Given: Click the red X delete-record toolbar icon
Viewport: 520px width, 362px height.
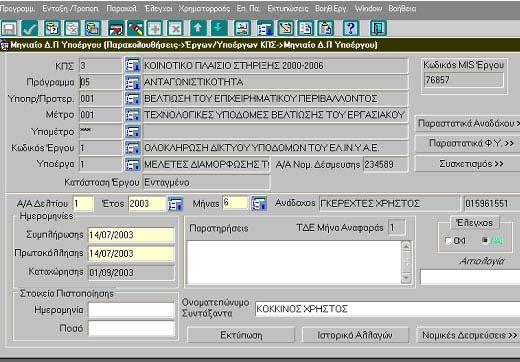Looking at the screenshot, I should [x=175, y=28].
